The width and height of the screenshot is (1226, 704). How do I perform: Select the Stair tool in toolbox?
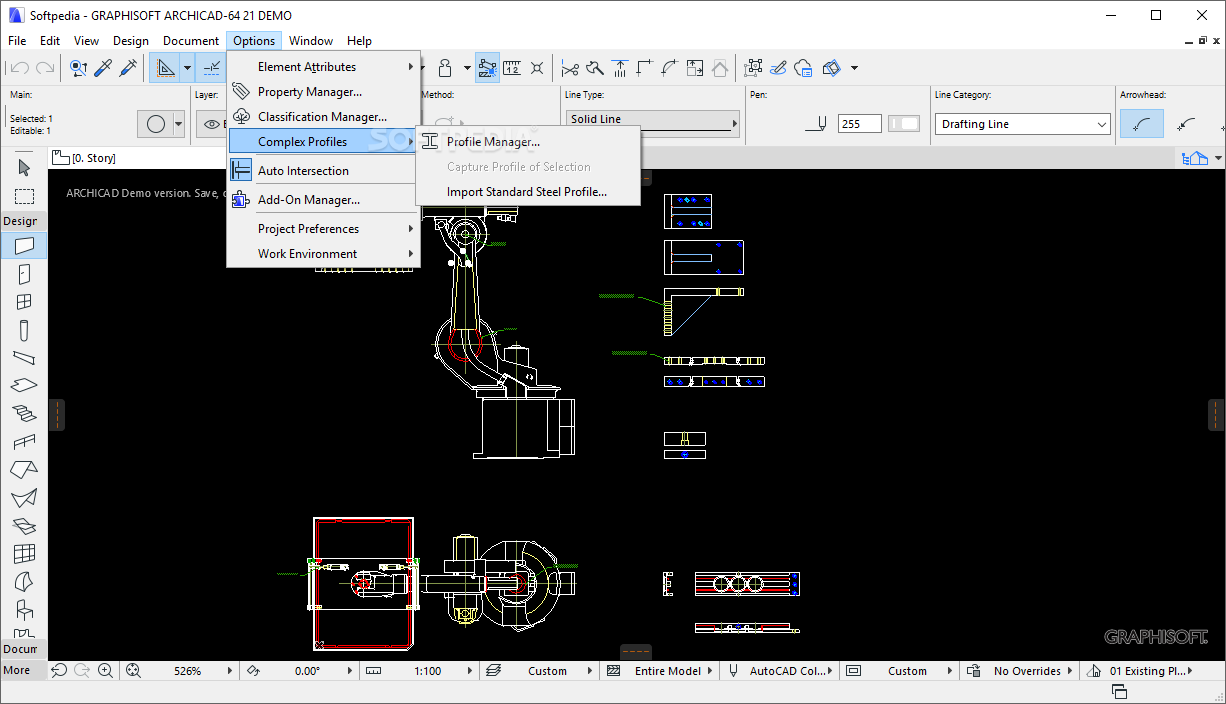point(24,413)
